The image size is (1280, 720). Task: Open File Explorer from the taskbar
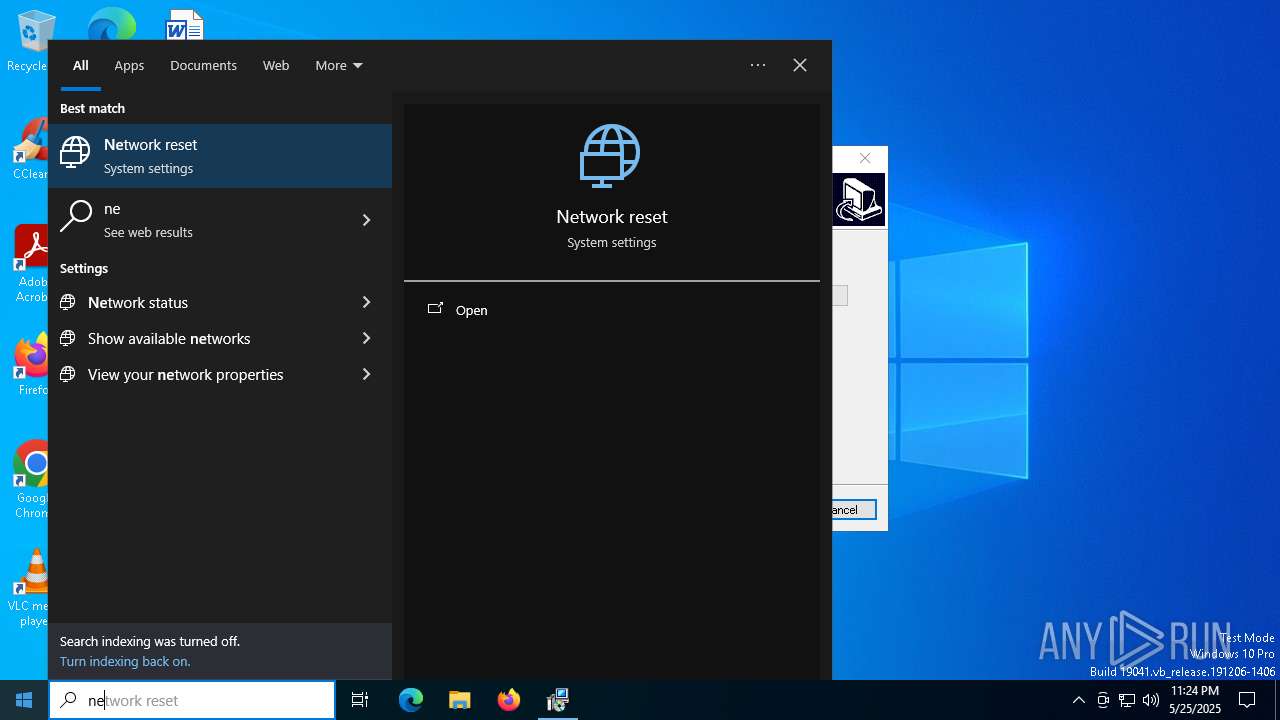460,700
